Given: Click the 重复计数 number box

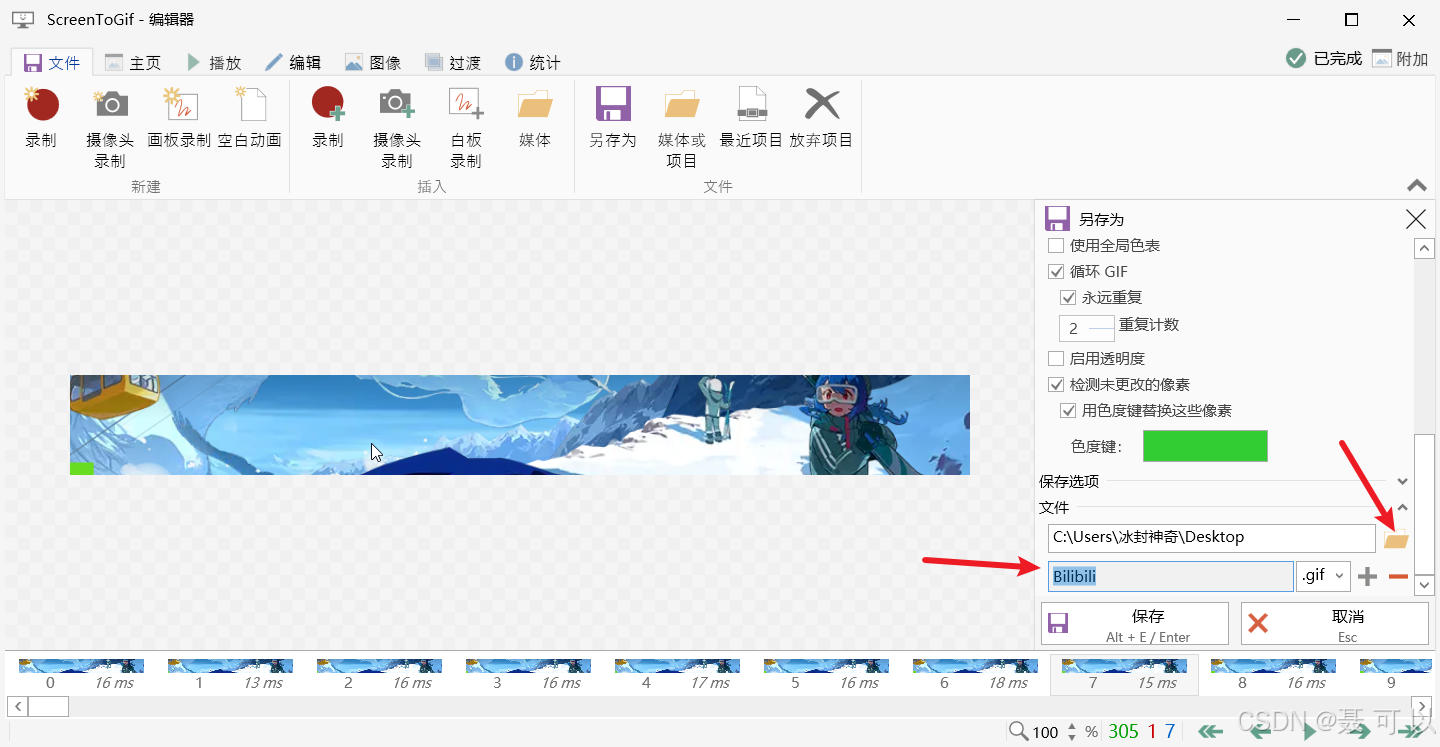Looking at the screenshot, I should click(x=1087, y=328).
